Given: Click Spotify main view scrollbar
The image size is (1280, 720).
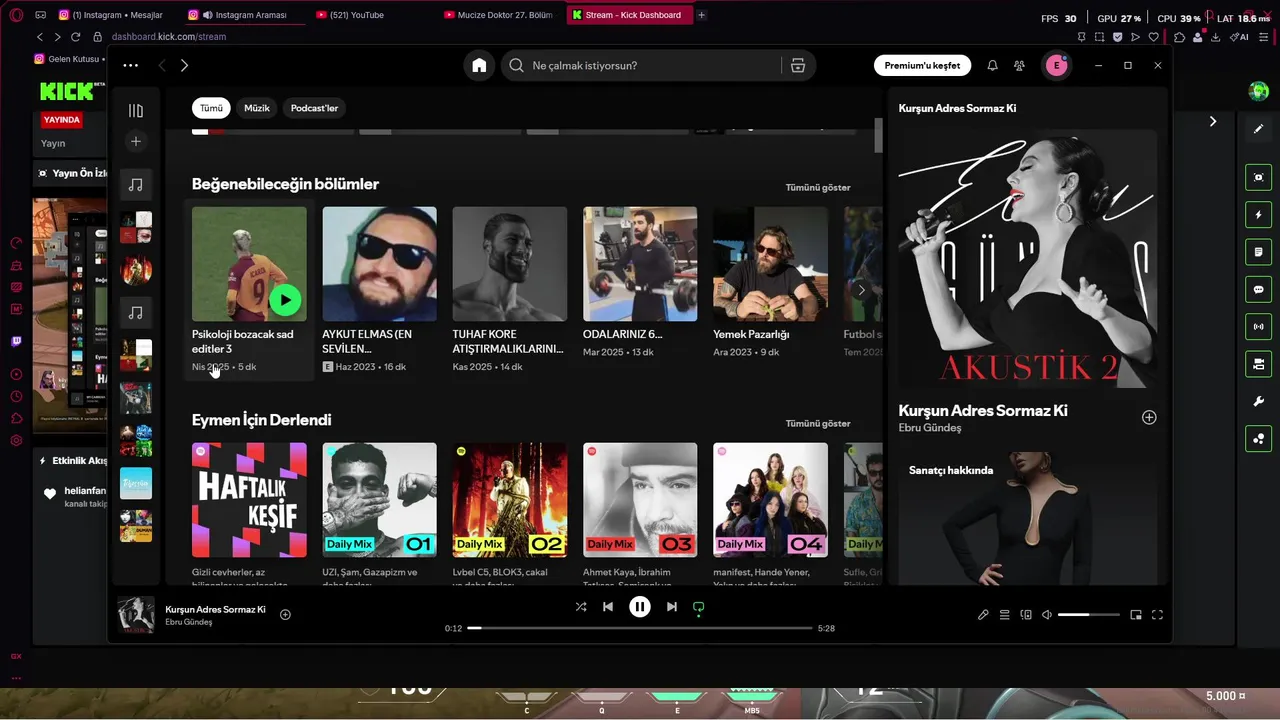Looking at the screenshot, I should tap(879, 135).
